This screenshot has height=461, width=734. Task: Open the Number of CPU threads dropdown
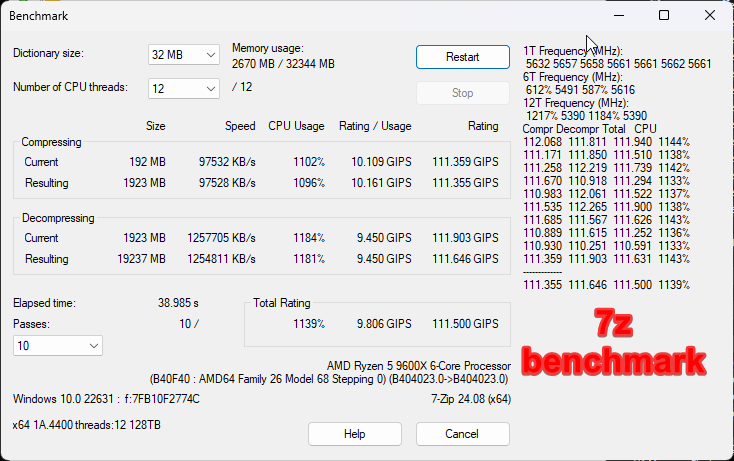tap(184, 88)
